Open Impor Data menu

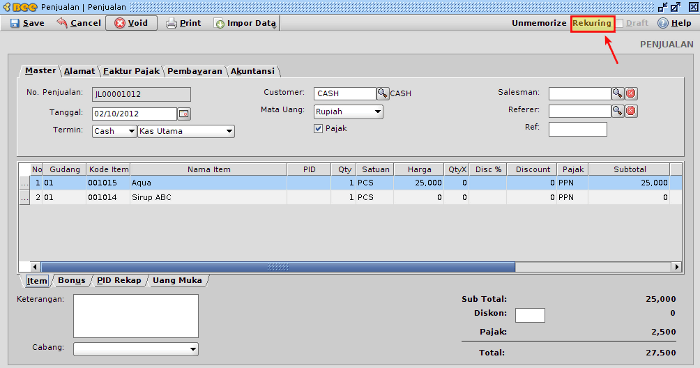point(245,23)
